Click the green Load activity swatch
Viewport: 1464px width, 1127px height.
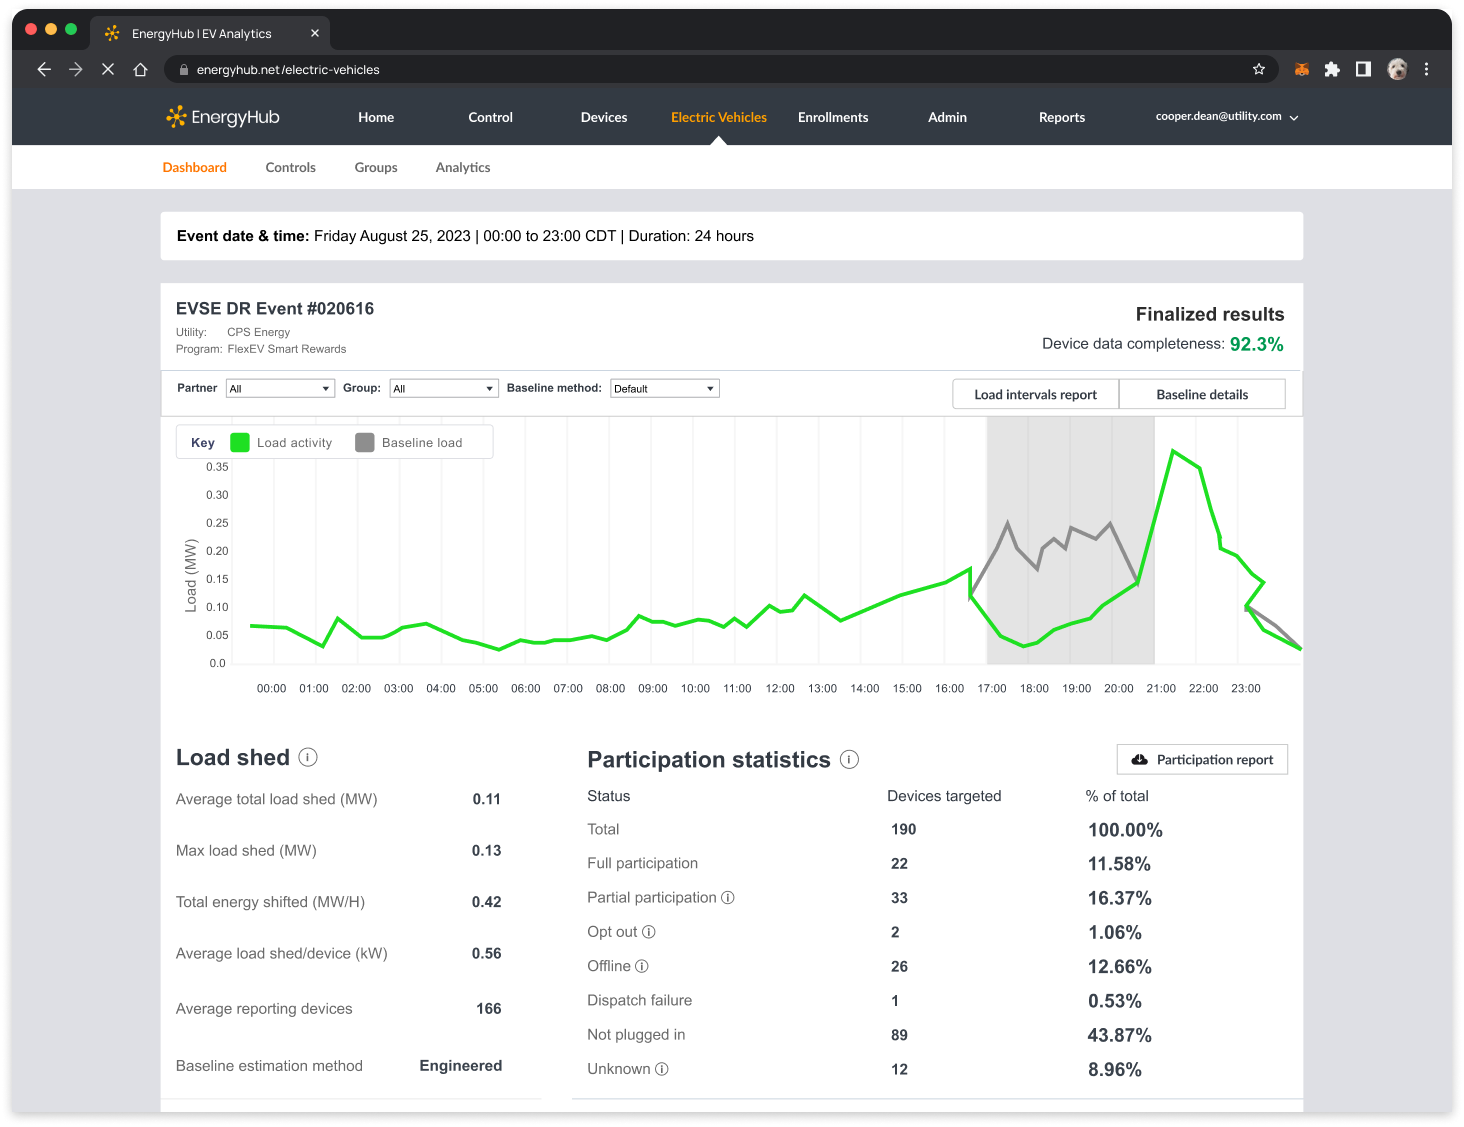[x=240, y=443]
